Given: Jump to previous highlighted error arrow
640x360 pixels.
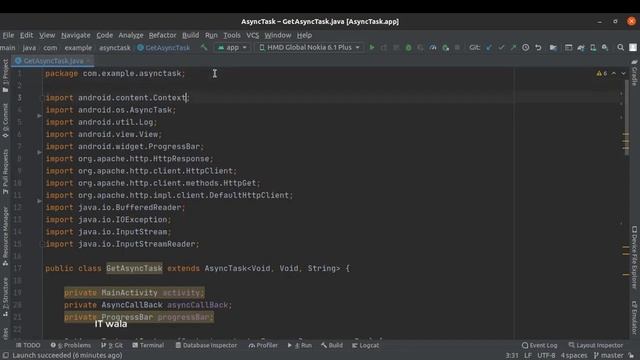Looking at the screenshot, I should (x=613, y=73).
